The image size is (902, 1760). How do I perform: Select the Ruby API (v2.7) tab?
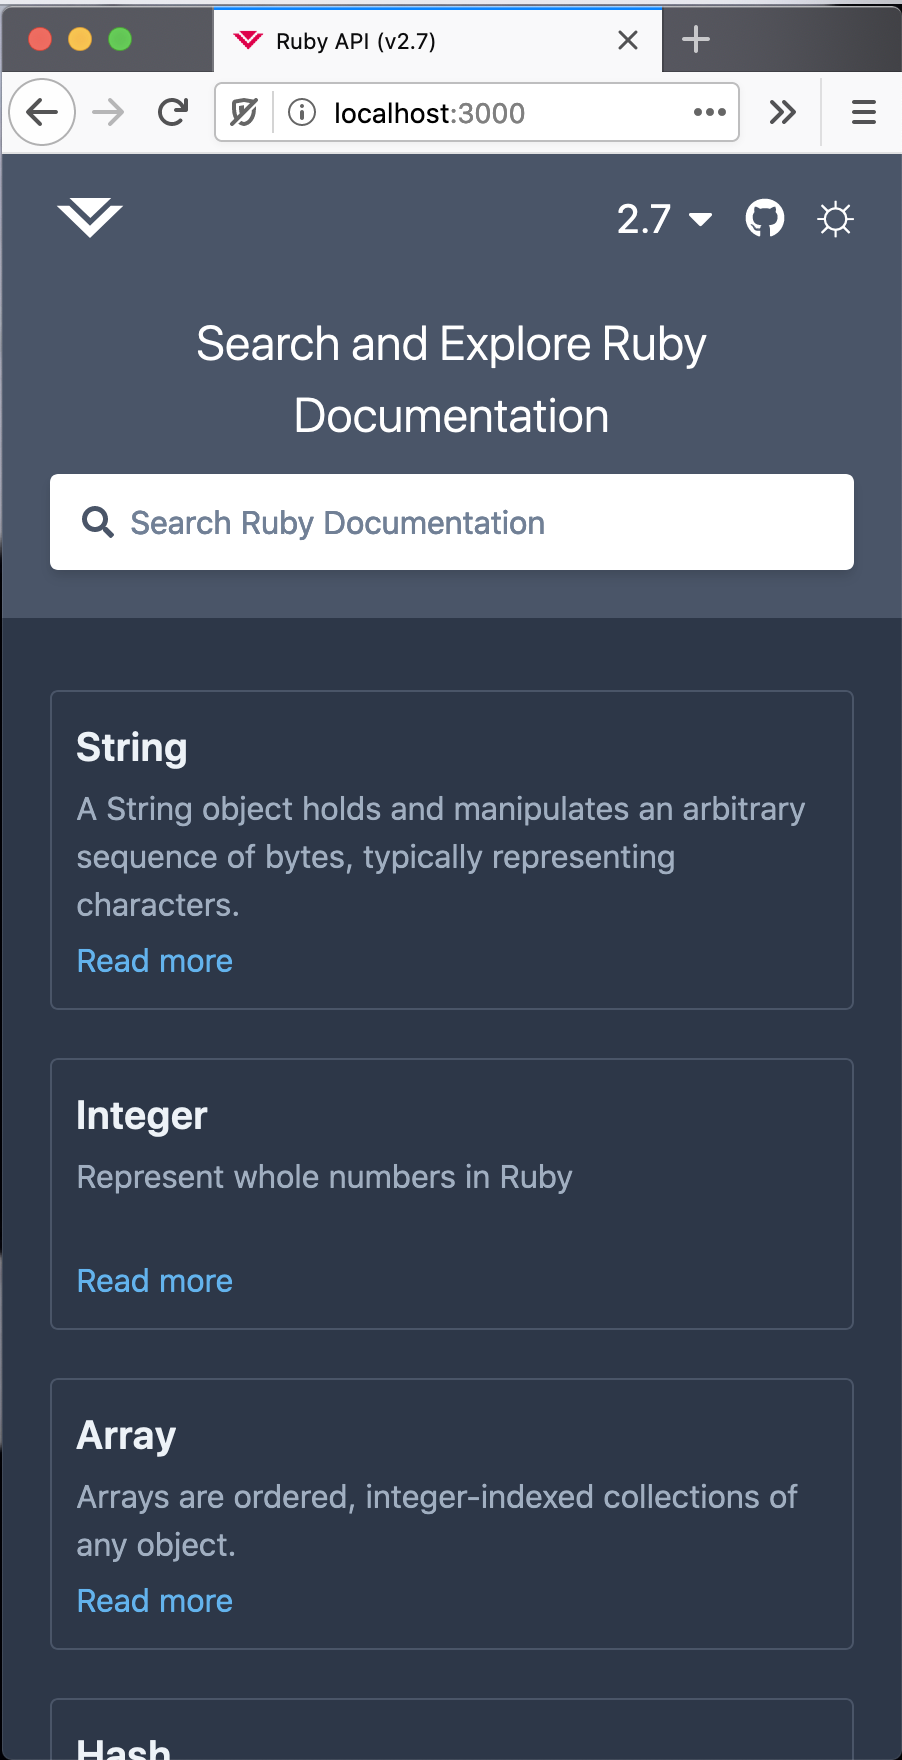[438, 40]
